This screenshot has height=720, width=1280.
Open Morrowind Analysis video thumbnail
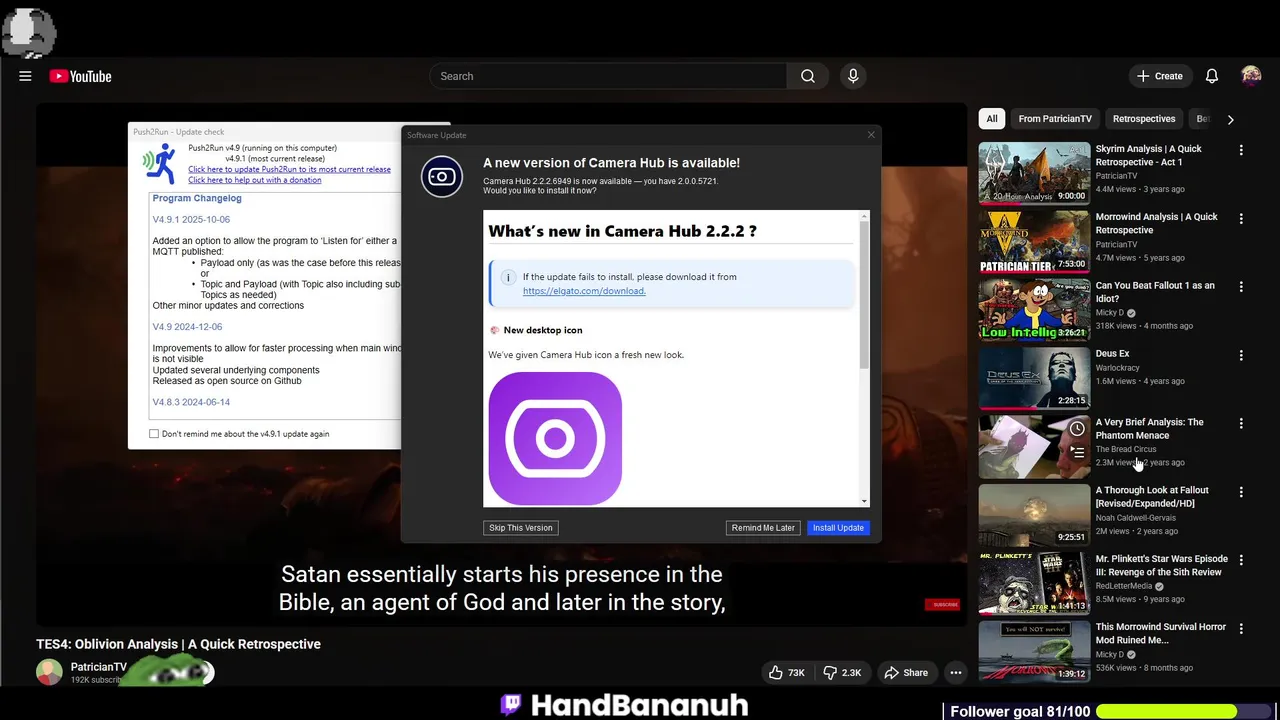click(x=1034, y=241)
